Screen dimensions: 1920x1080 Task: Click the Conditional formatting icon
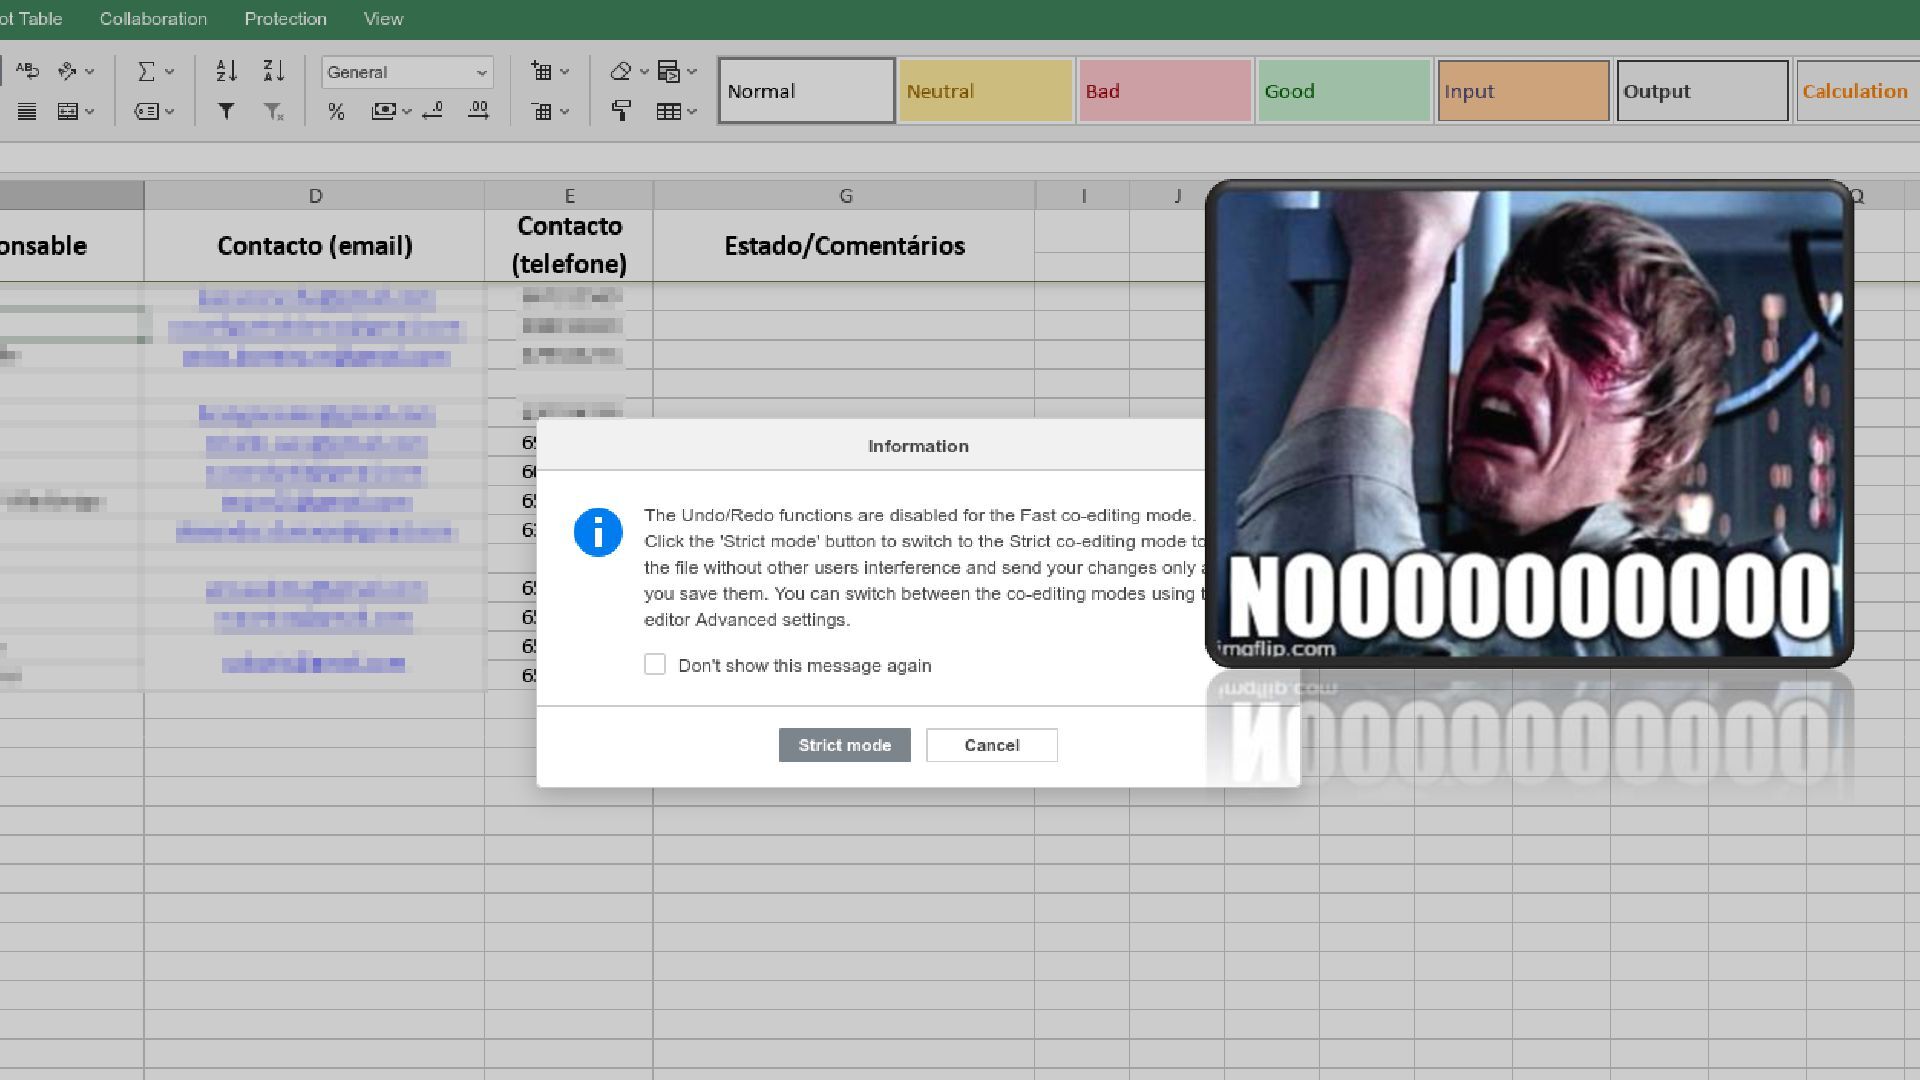(669, 71)
